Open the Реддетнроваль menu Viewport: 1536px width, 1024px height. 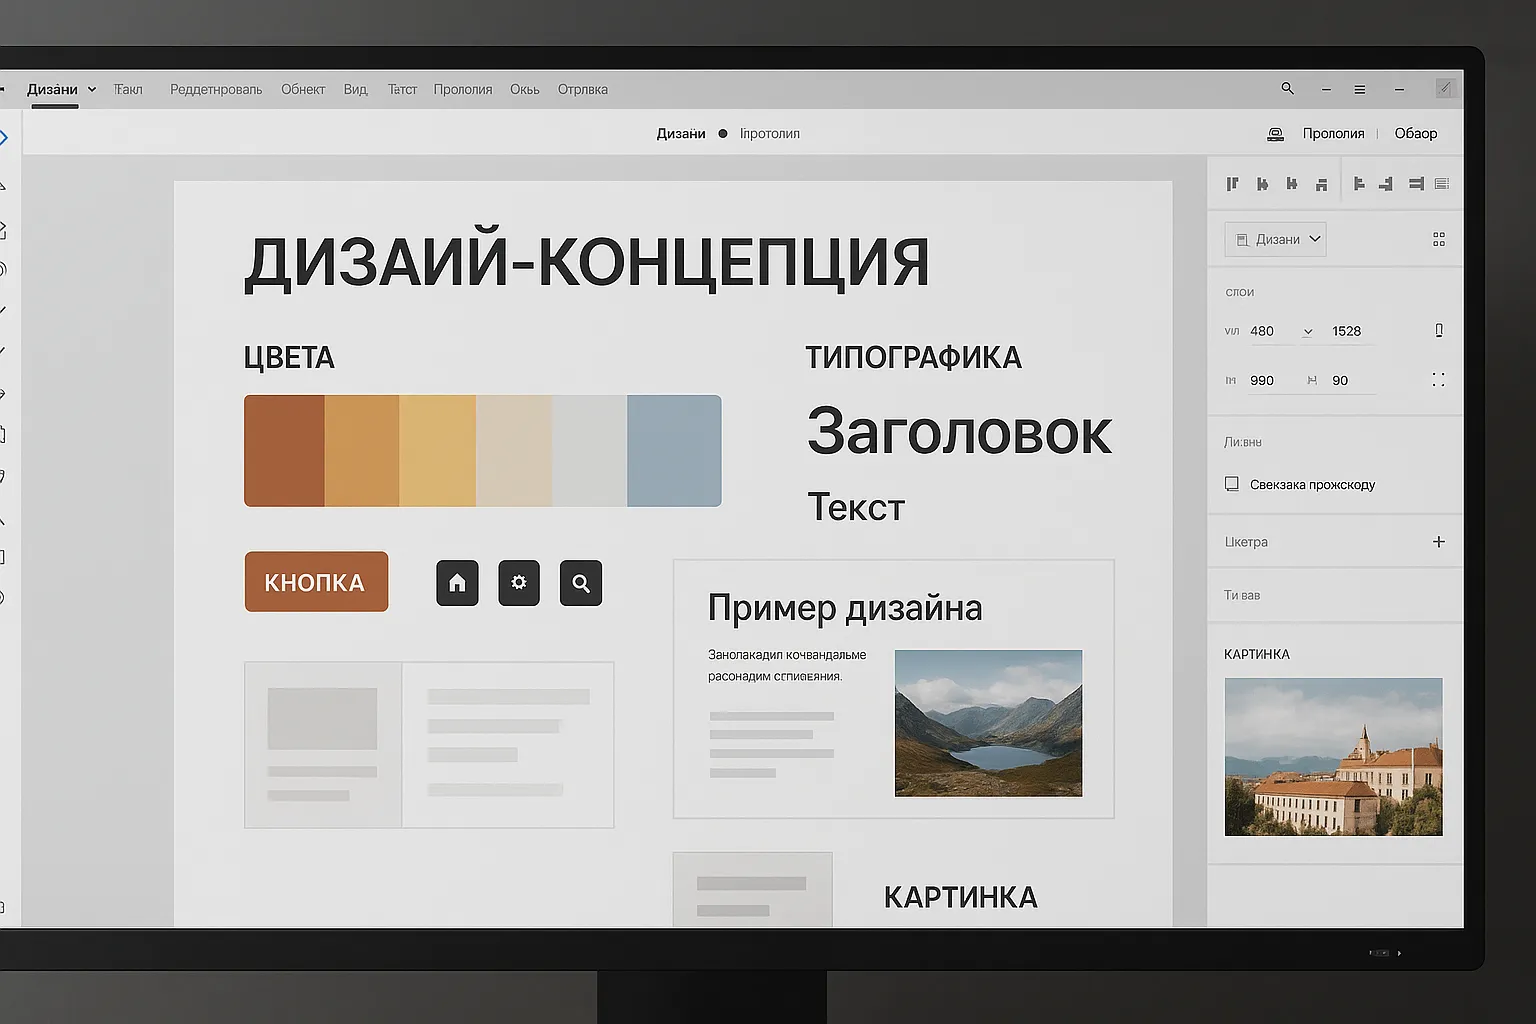216,90
